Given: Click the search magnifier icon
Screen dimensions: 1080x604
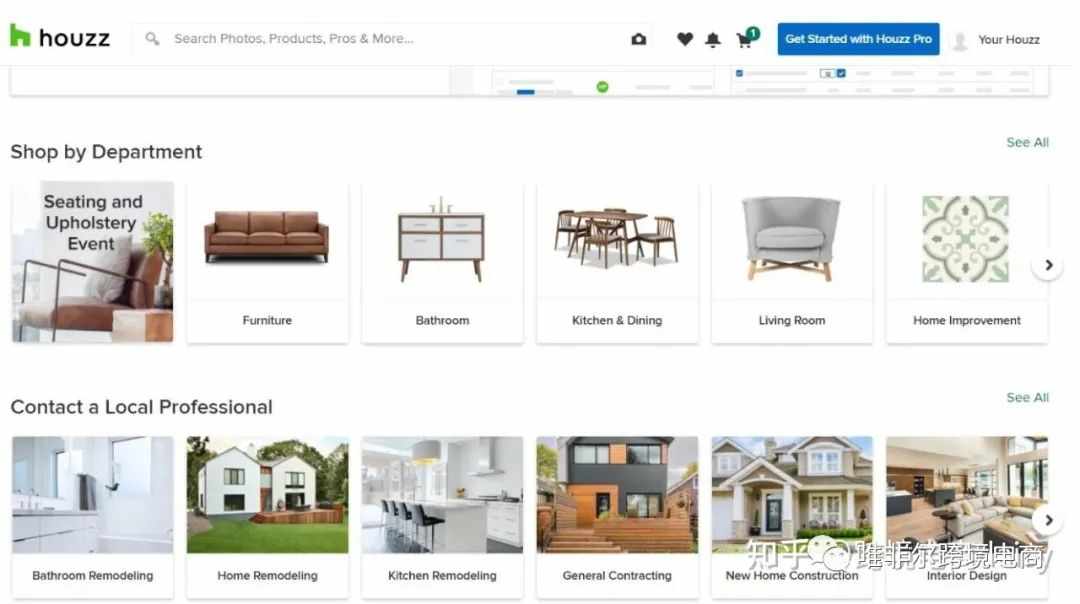Looking at the screenshot, I should pos(152,39).
